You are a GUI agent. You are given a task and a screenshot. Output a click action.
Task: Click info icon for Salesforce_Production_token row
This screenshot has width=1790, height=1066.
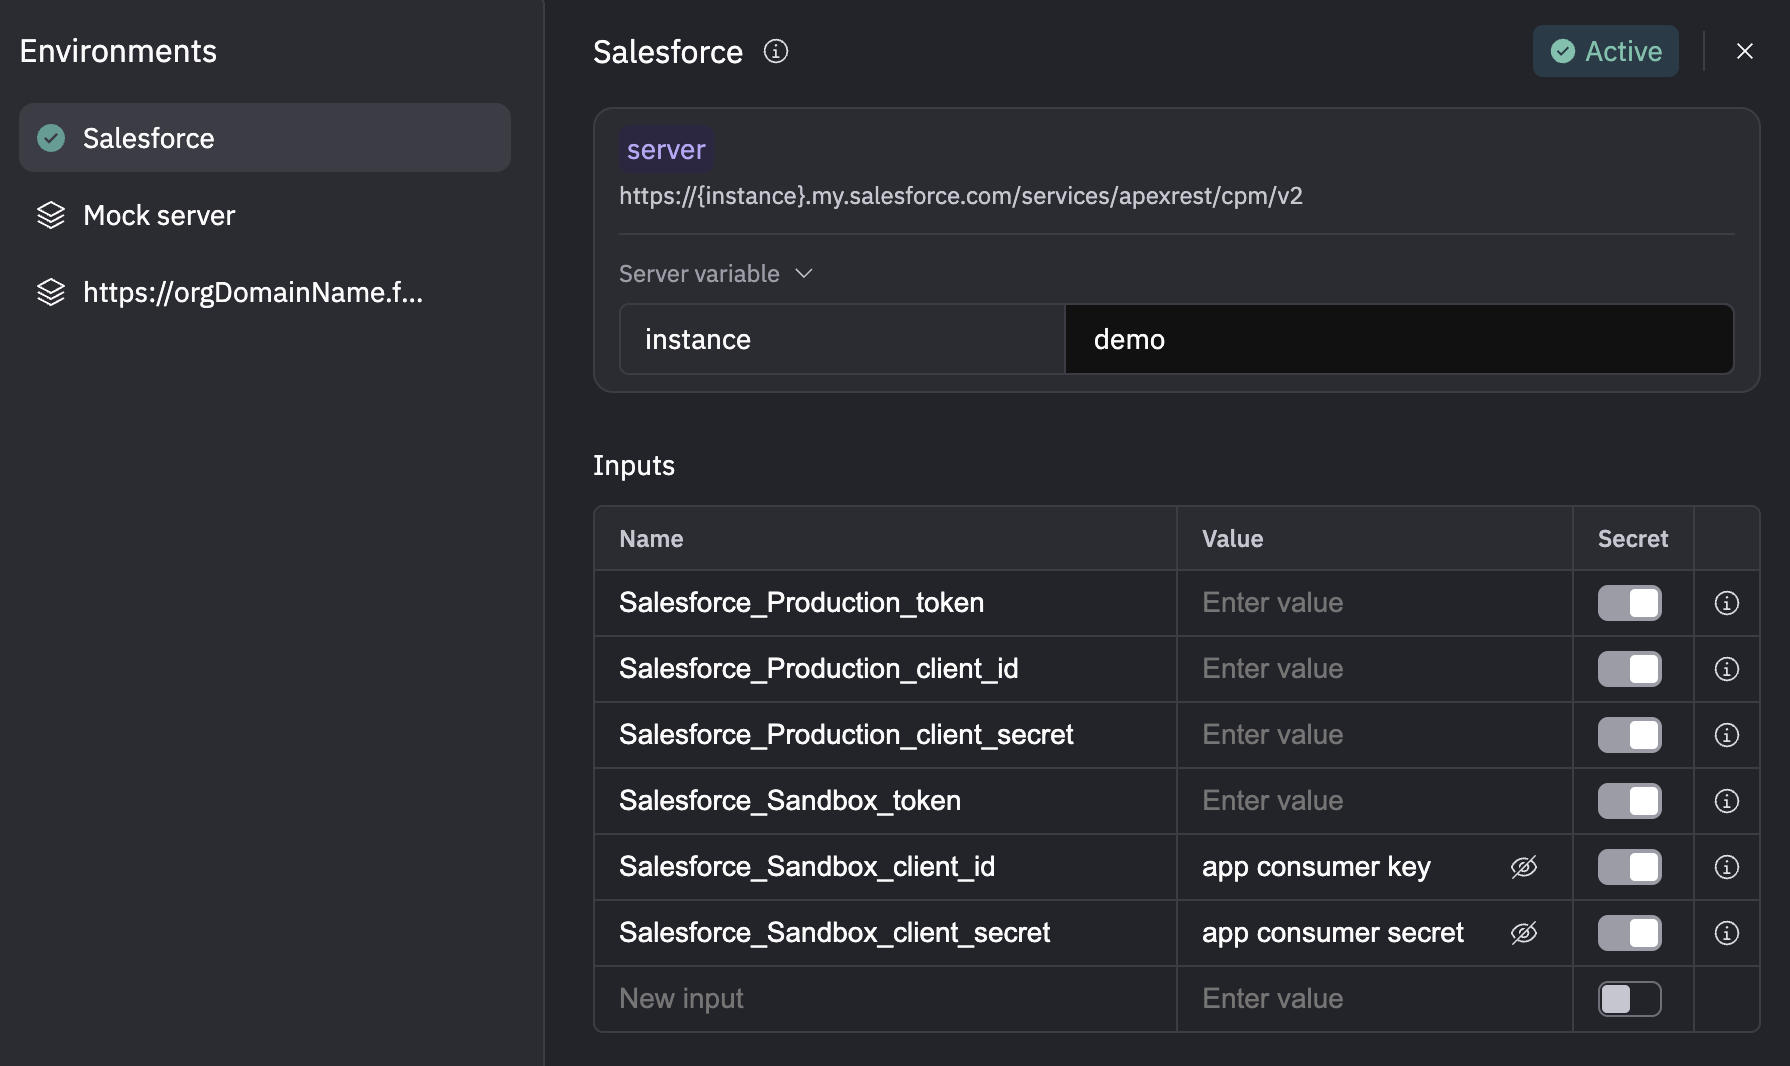point(1726,603)
